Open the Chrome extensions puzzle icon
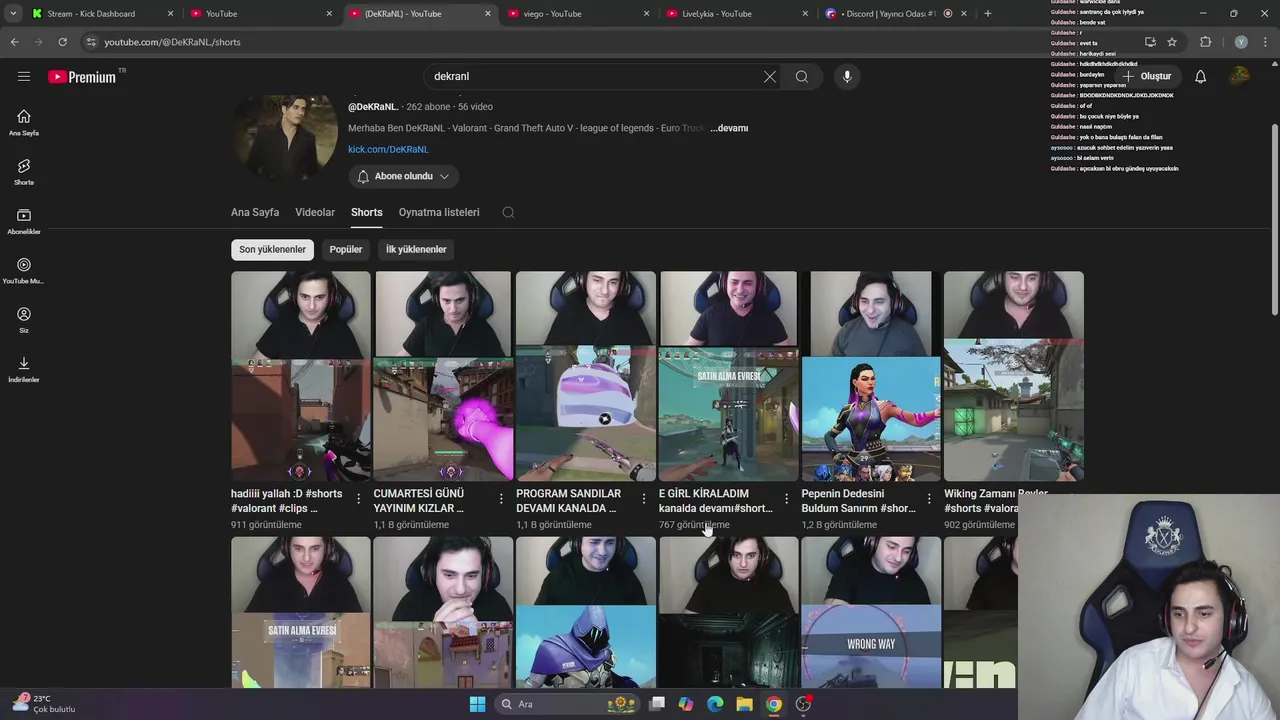This screenshot has width=1280, height=720. [x=1205, y=42]
